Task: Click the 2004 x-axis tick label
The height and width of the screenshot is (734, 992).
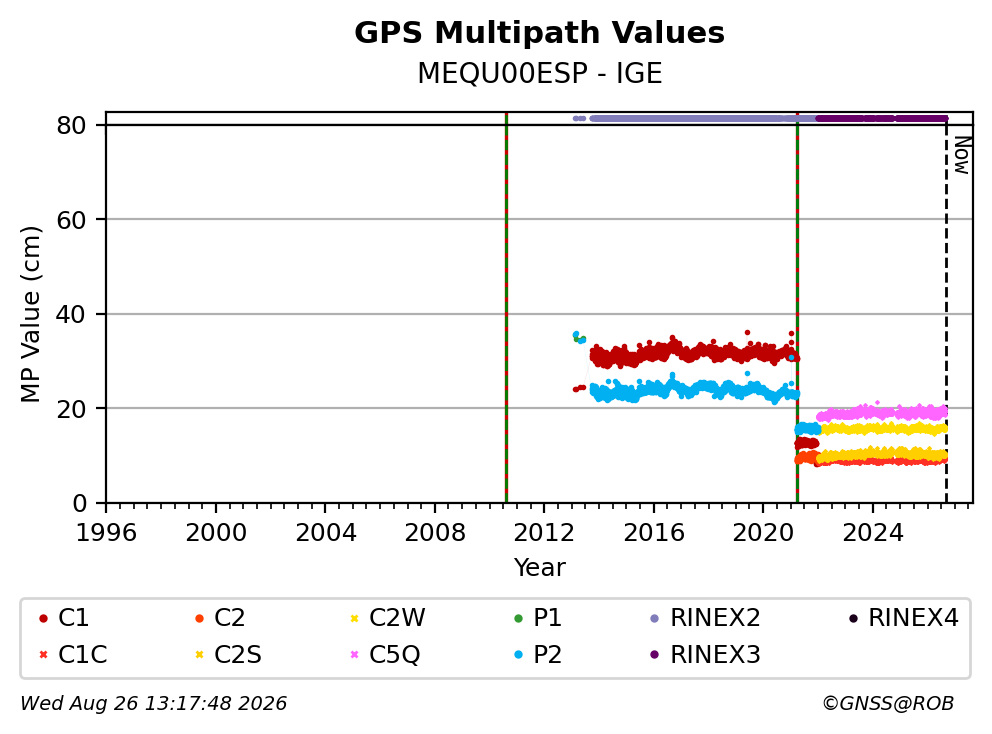Action: click(x=325, y=533)
